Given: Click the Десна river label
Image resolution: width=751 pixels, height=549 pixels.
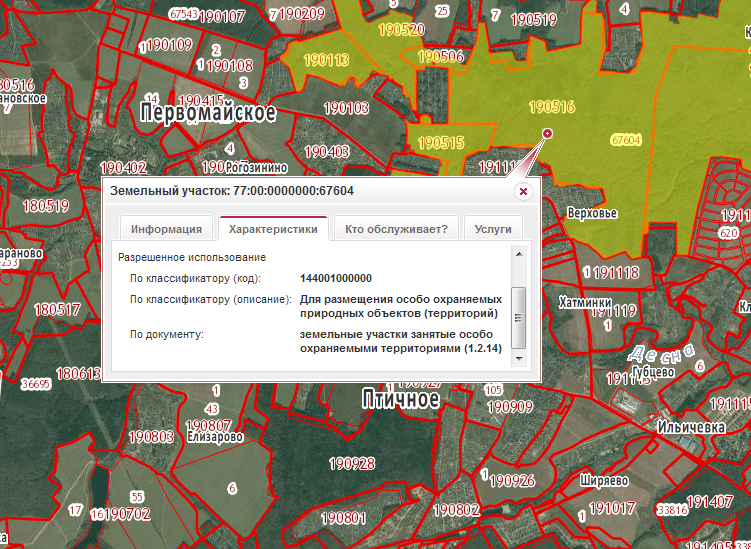Looking at the screenshot, I should (661, 354).
